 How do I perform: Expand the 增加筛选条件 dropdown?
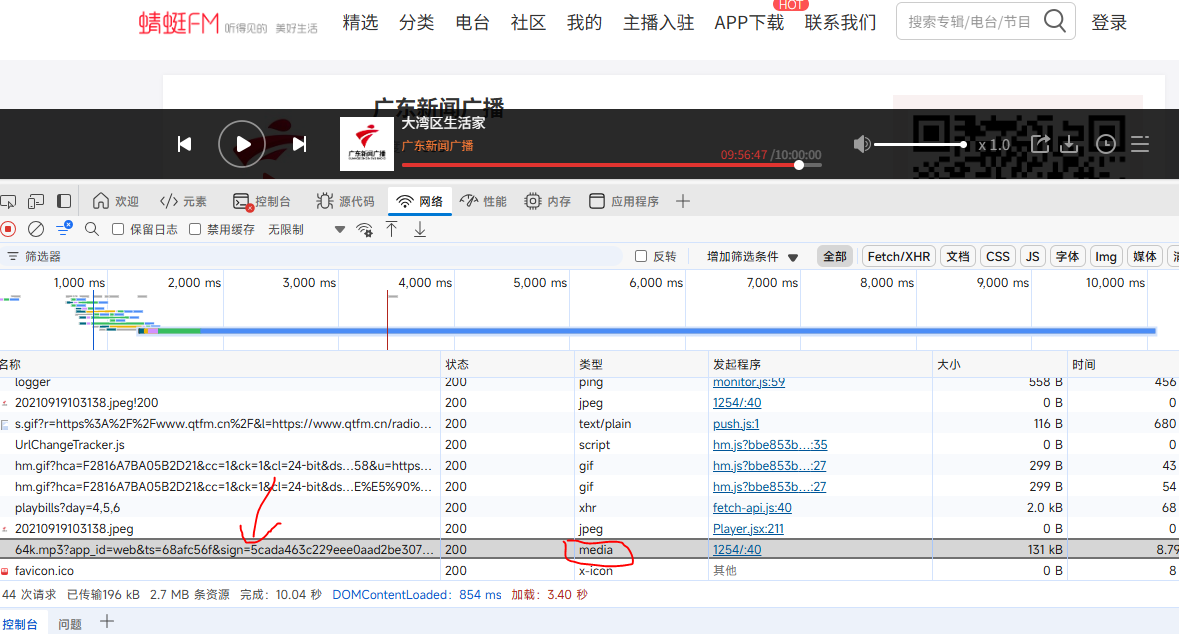[752, 257]
